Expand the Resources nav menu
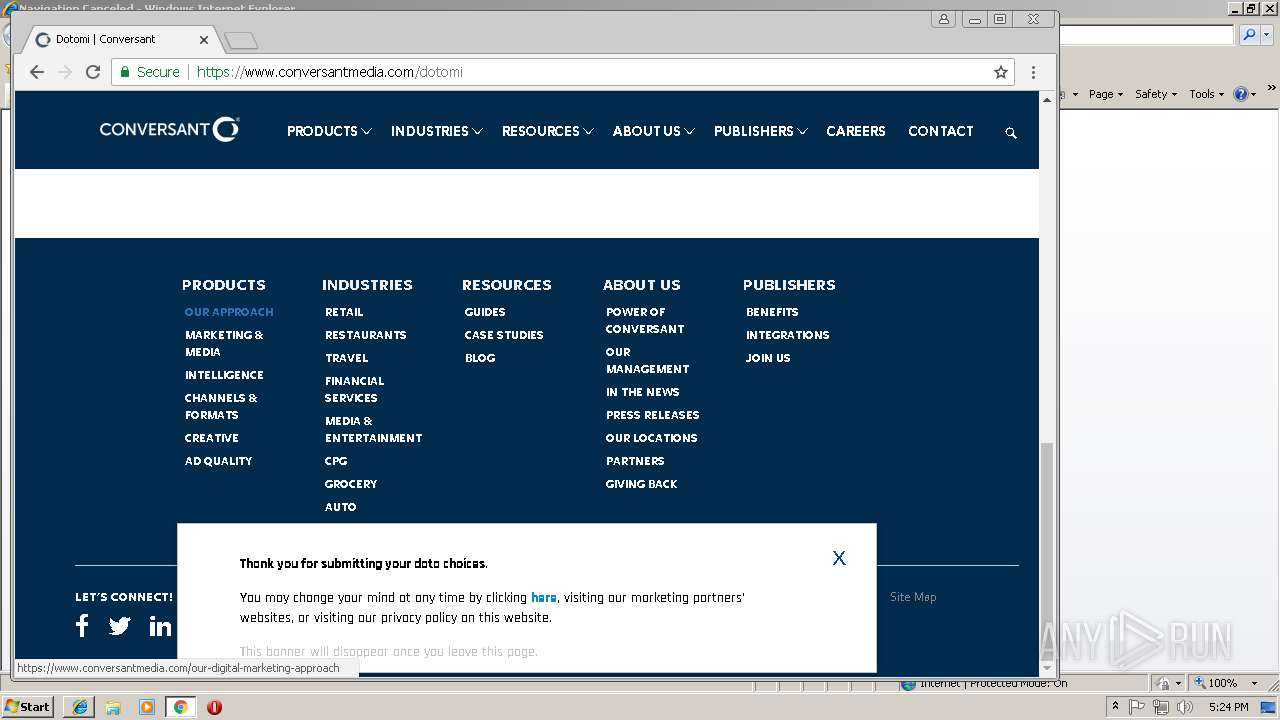The image size is (1280, 720). coord(547,131)
